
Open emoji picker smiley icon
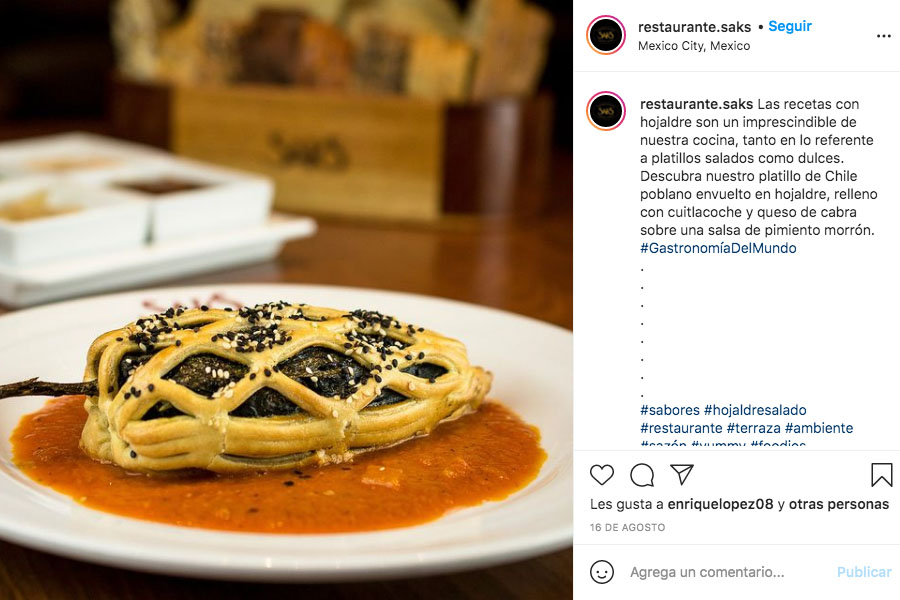(602, 572)
